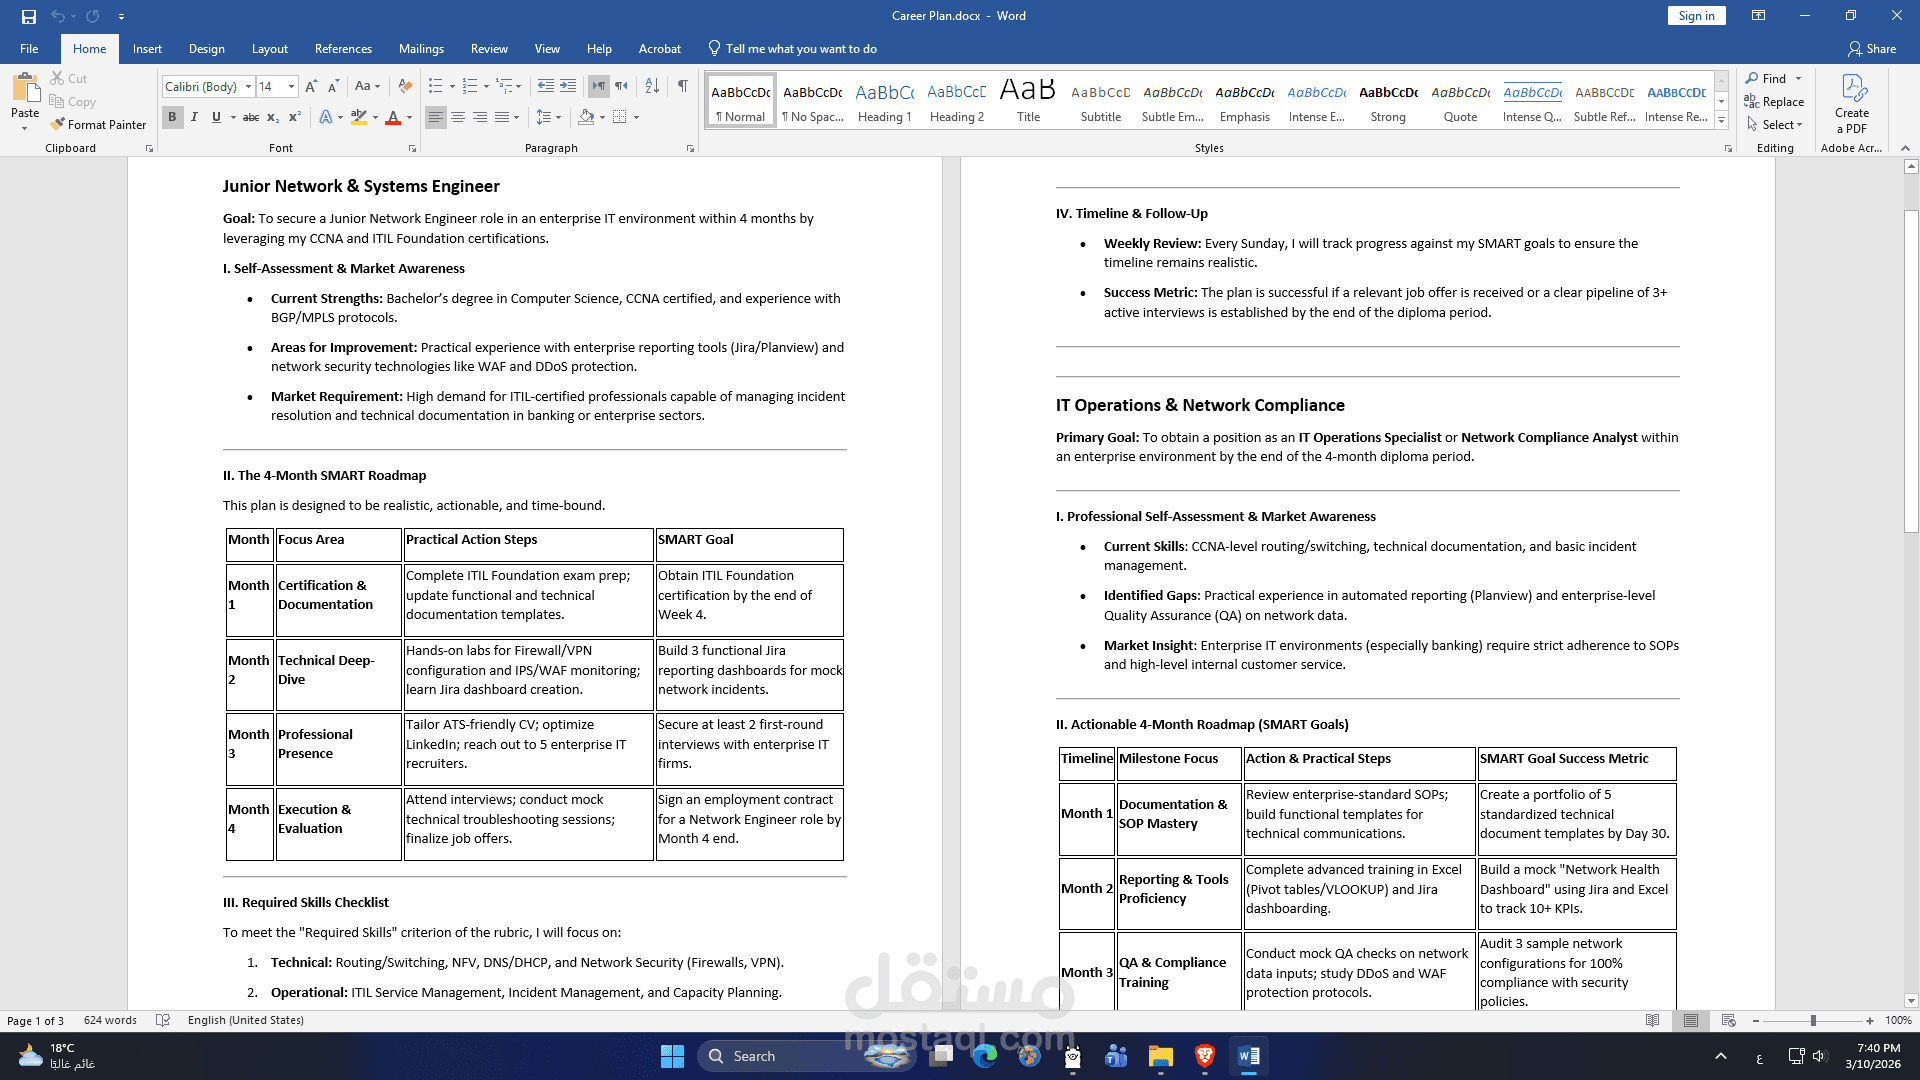Switch to the Insert tab
Image resolution: width=1920 pixels, height=1080 pixels.
pyautogui.click(x=147, y=49)
